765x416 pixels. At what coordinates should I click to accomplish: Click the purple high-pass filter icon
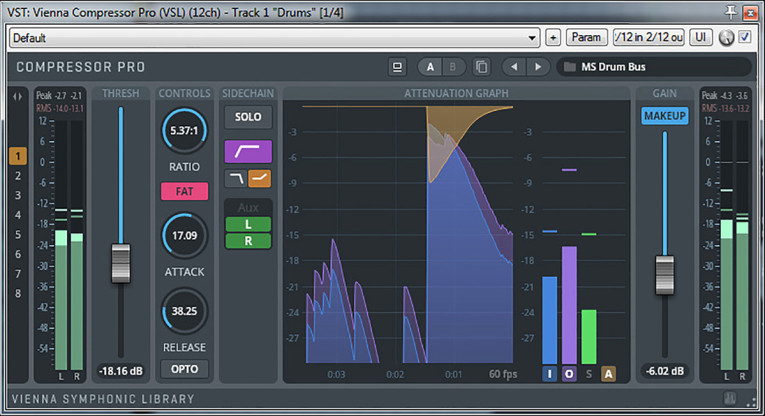pos(248,152)
